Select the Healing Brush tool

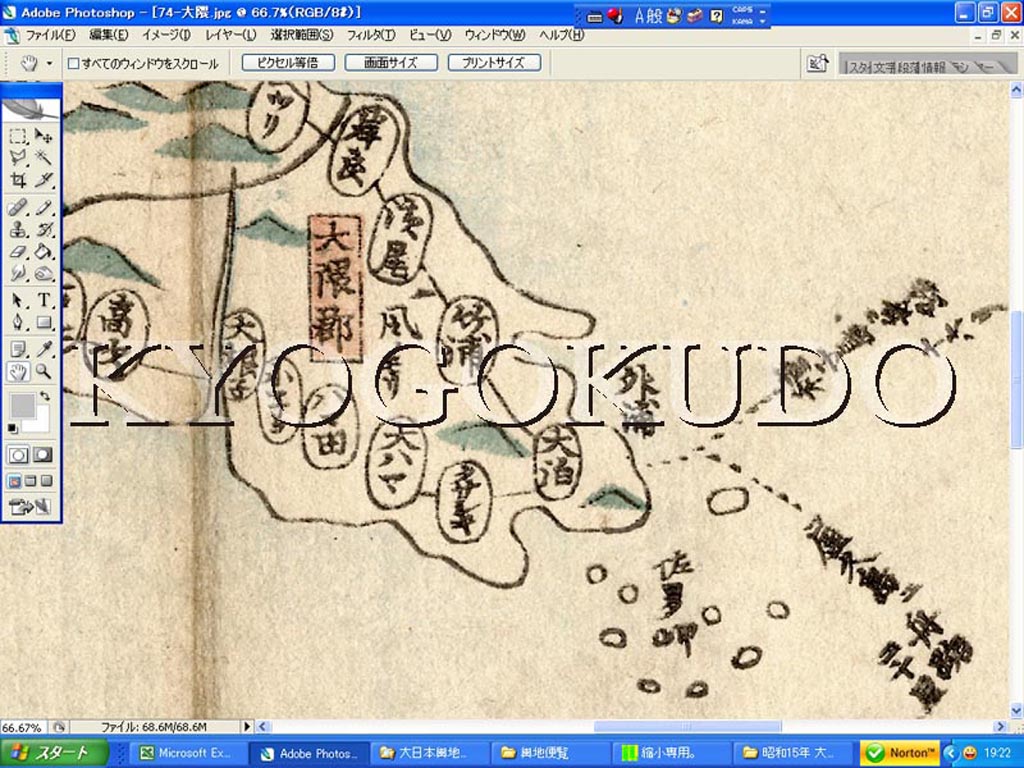coord(18,208)
